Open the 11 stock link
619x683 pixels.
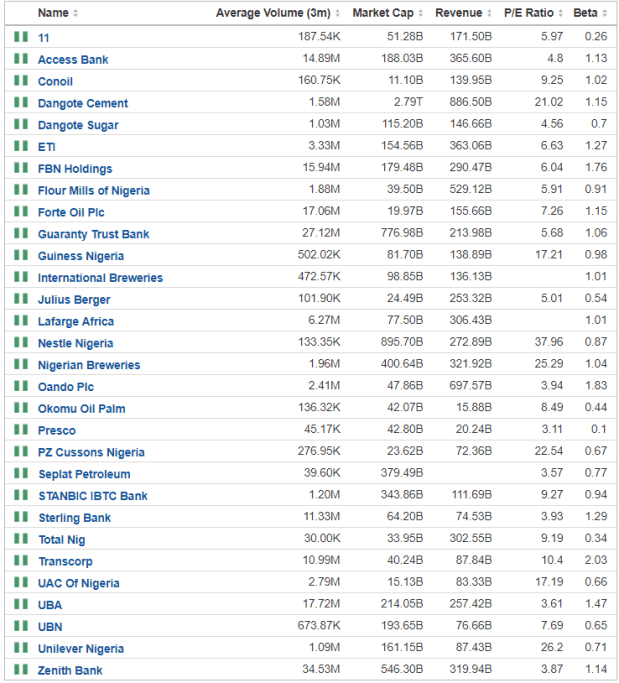44,38
